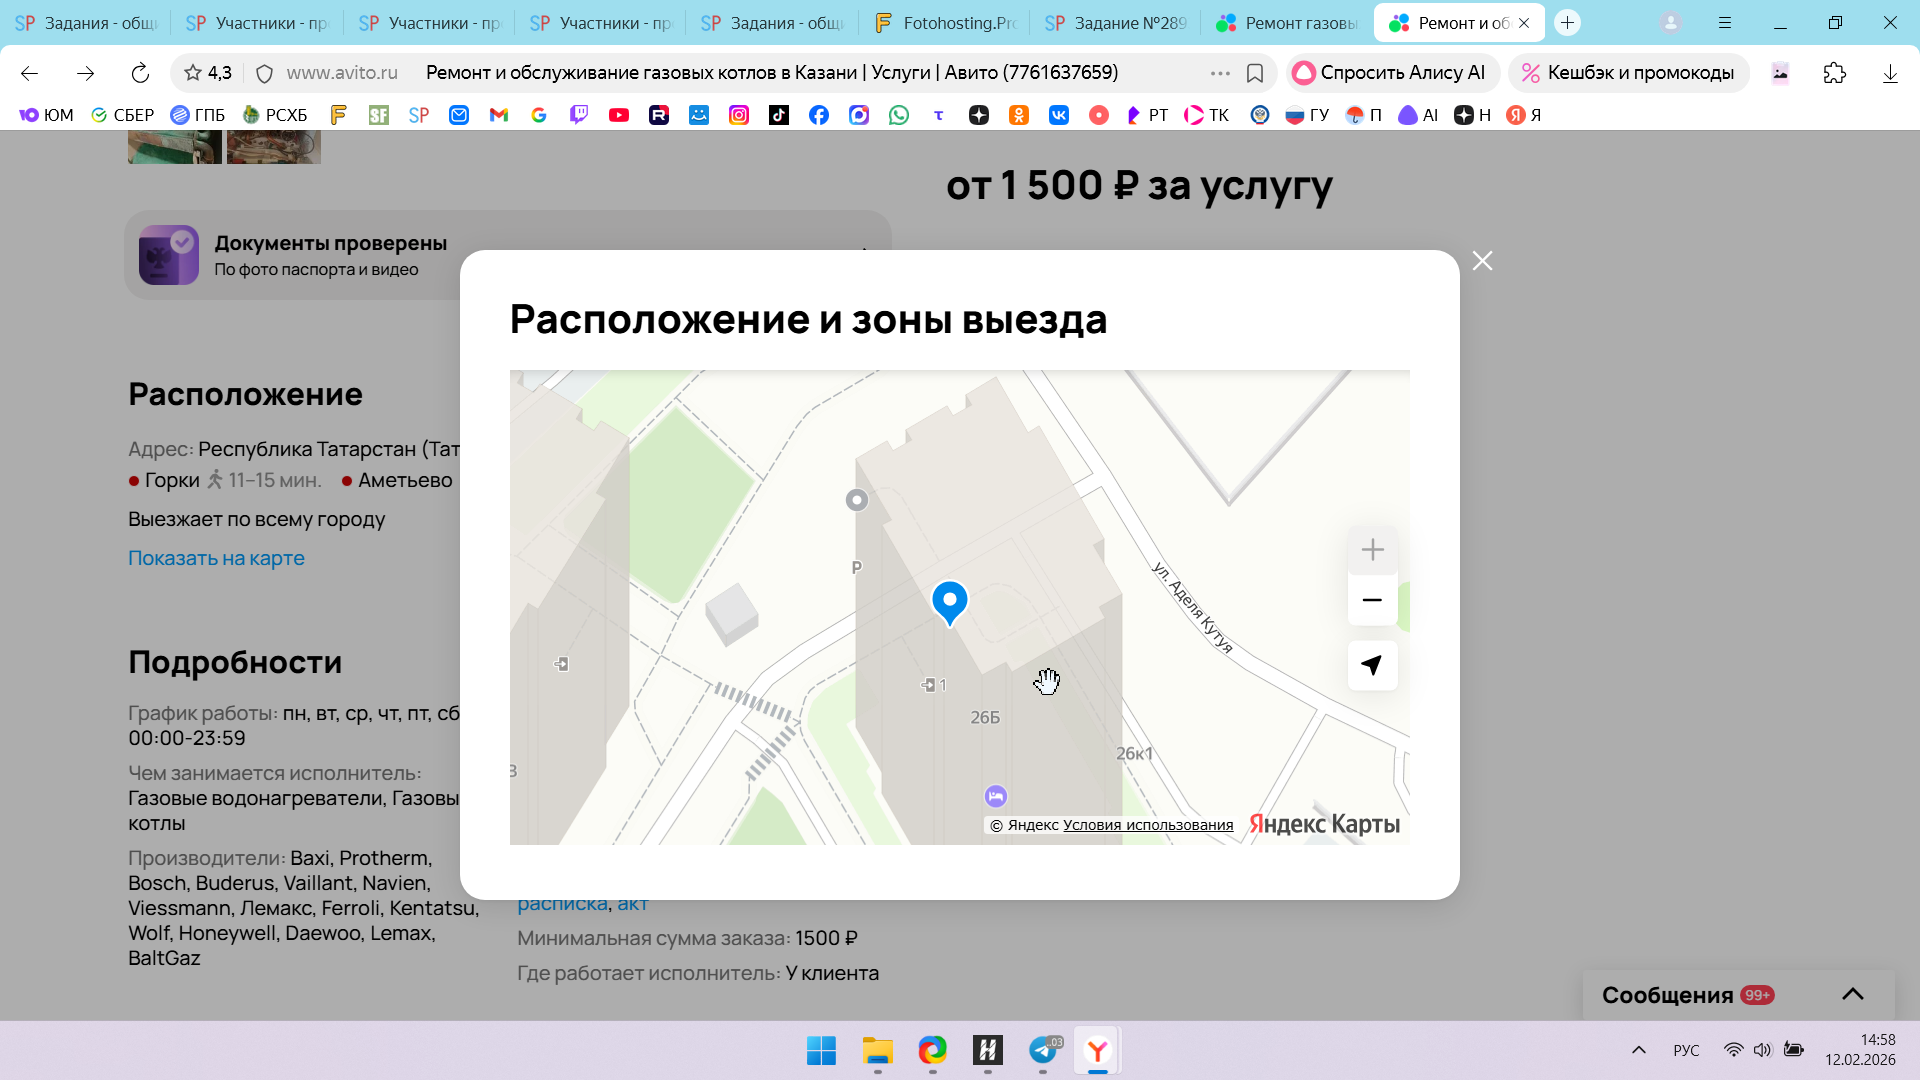Open browser extensions puzzle icon
Image resolution: width=1920 pixels, height=1080 pixels.
point(1835,73)
